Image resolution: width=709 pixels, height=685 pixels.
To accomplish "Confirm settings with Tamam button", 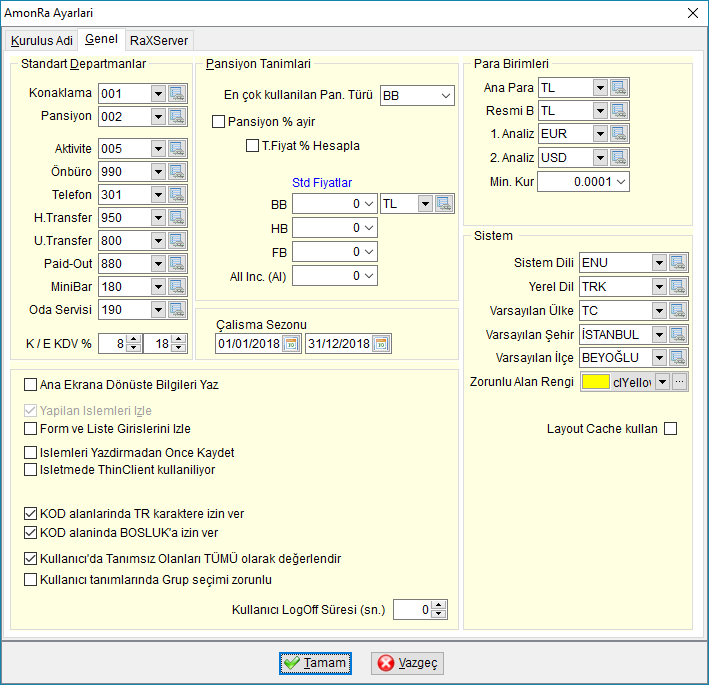I will (x=315, y=663).
